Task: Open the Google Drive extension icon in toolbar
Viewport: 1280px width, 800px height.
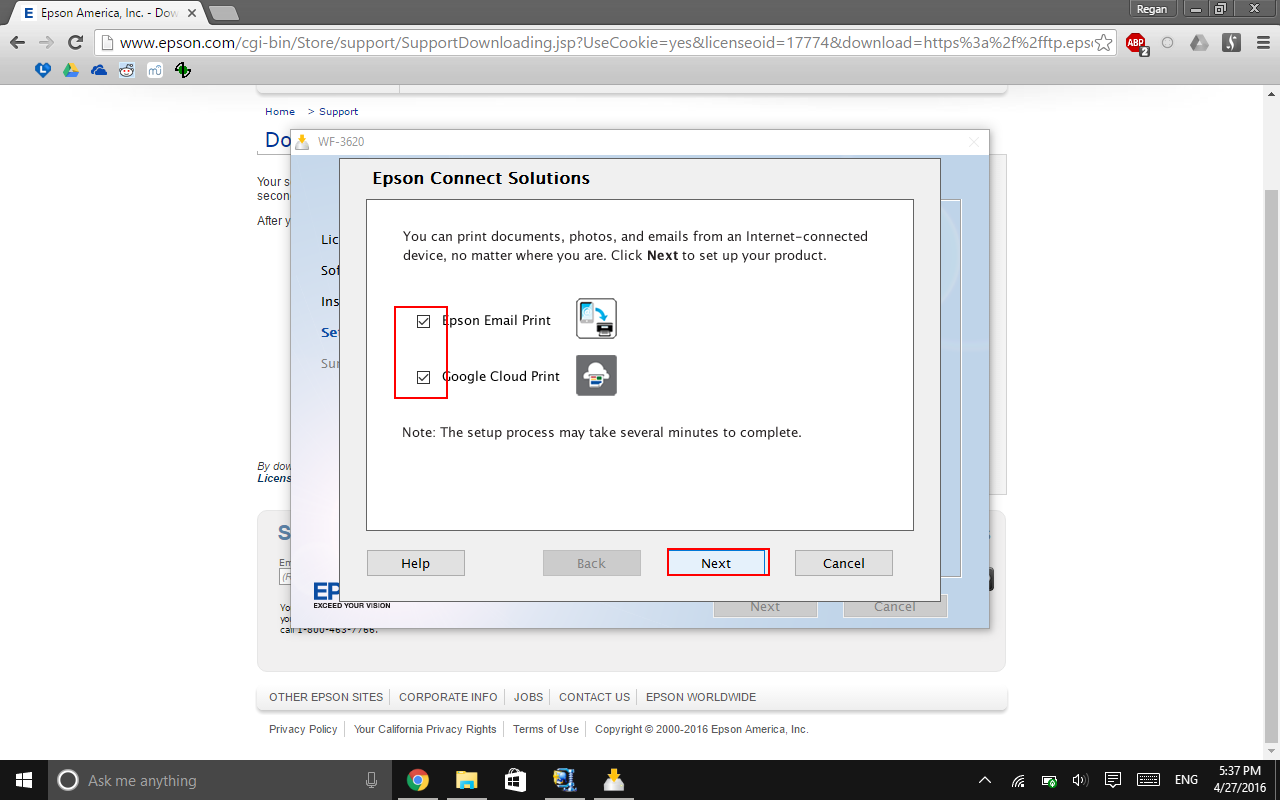Action: [1199, 43]
